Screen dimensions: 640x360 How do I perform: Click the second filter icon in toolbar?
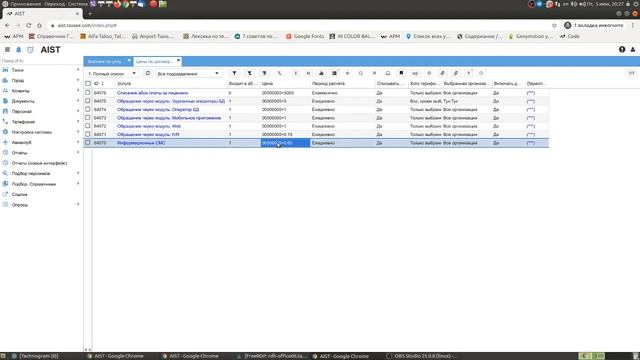point(249,73)
